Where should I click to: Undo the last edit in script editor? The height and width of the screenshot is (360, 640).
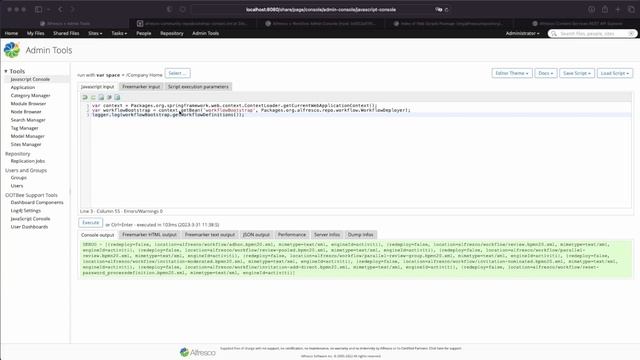click(x=85, y=97)
